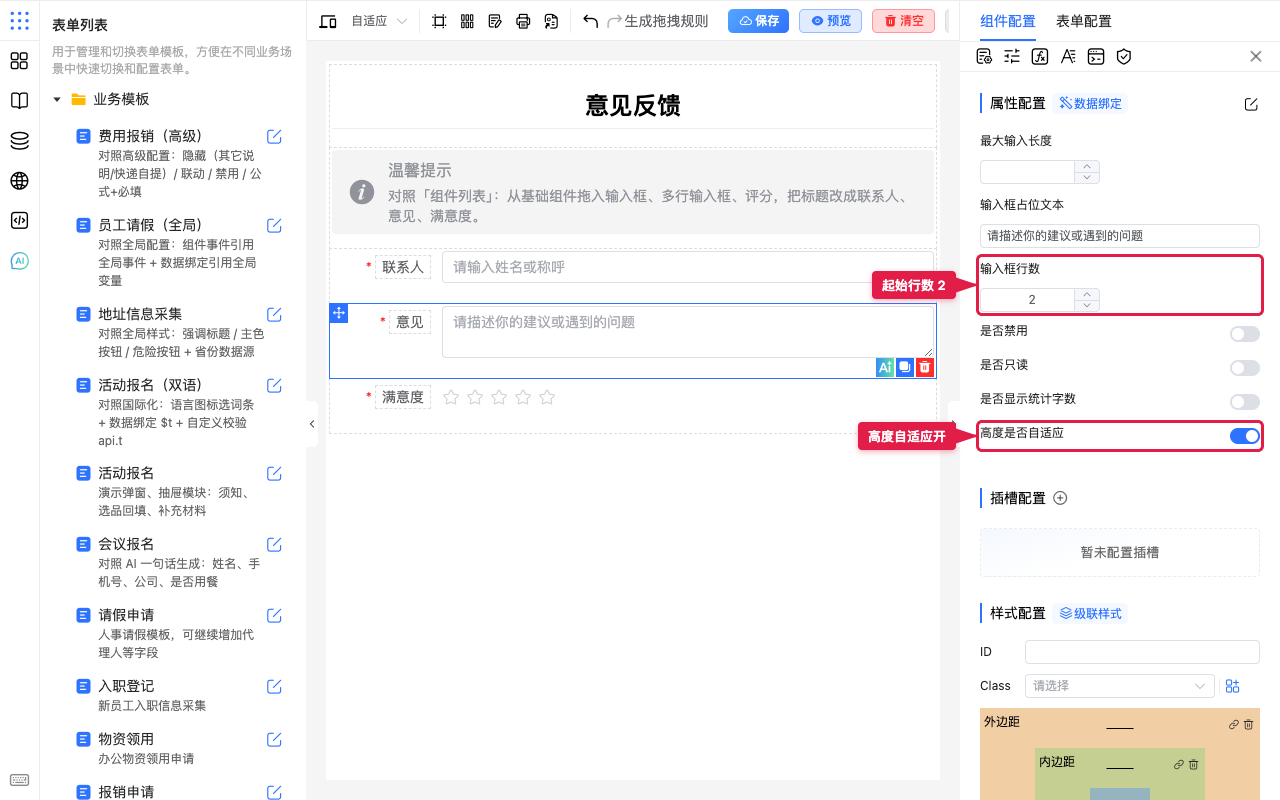Click the keyboard icon at bottom-left sidebar
1280x800 pixels.
[19, 780]
